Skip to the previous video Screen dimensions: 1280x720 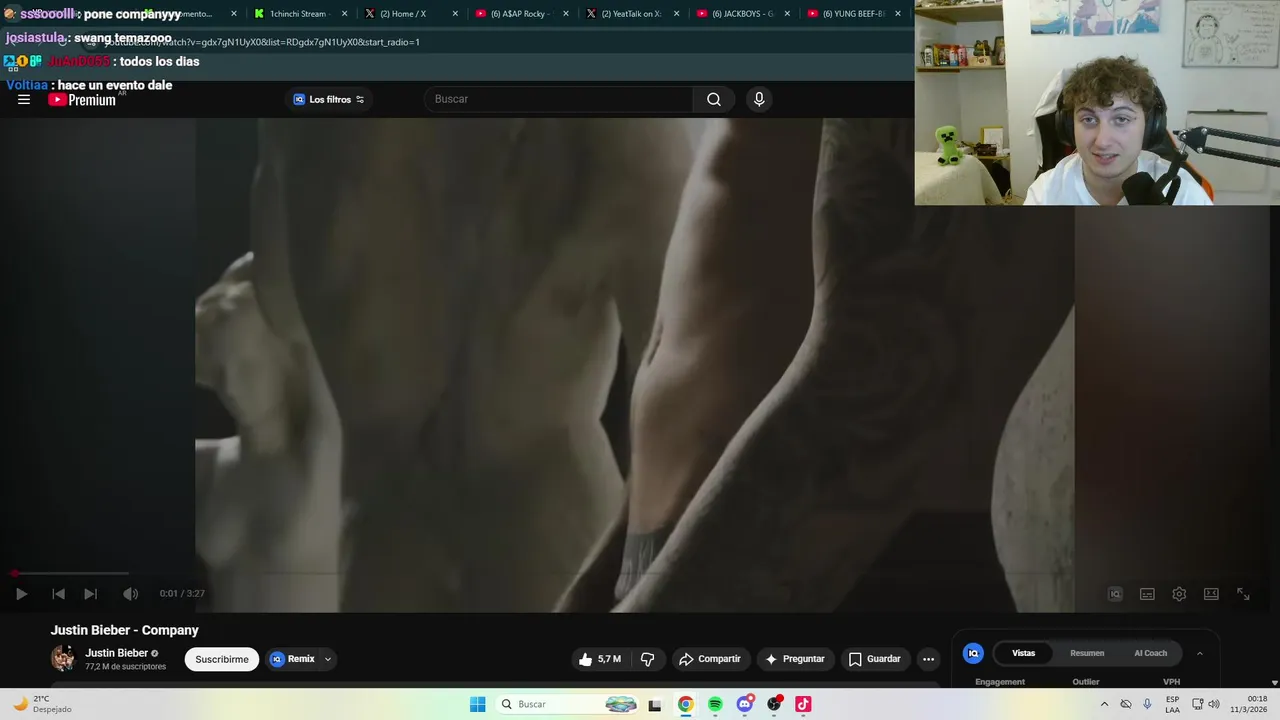(x=58, y=594)
